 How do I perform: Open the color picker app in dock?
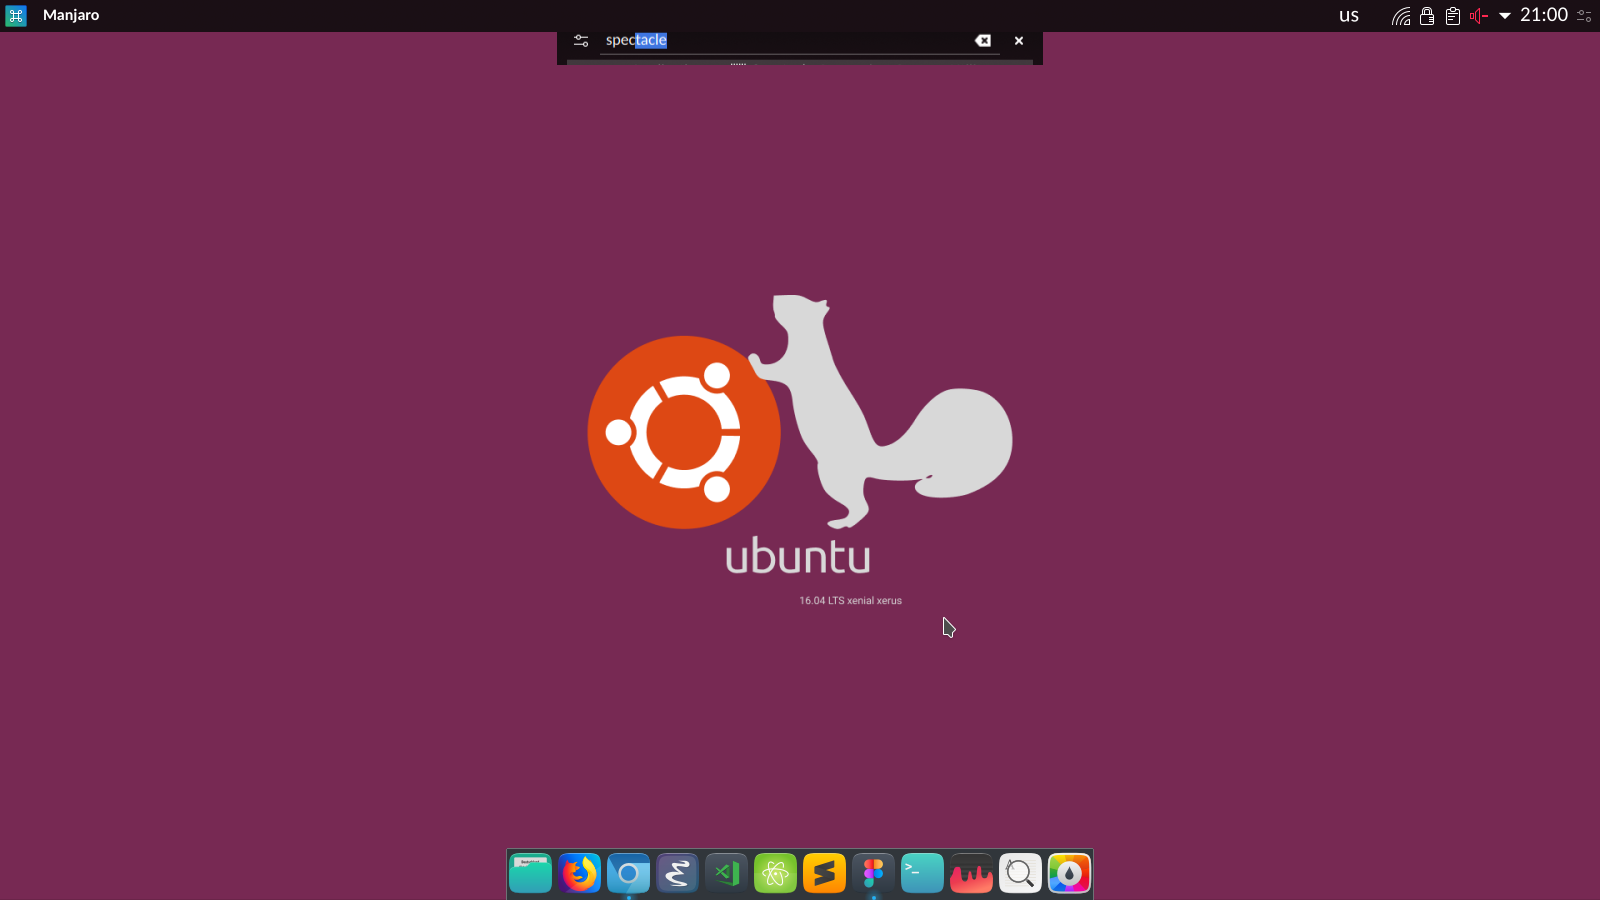[x=1069, y=874]
